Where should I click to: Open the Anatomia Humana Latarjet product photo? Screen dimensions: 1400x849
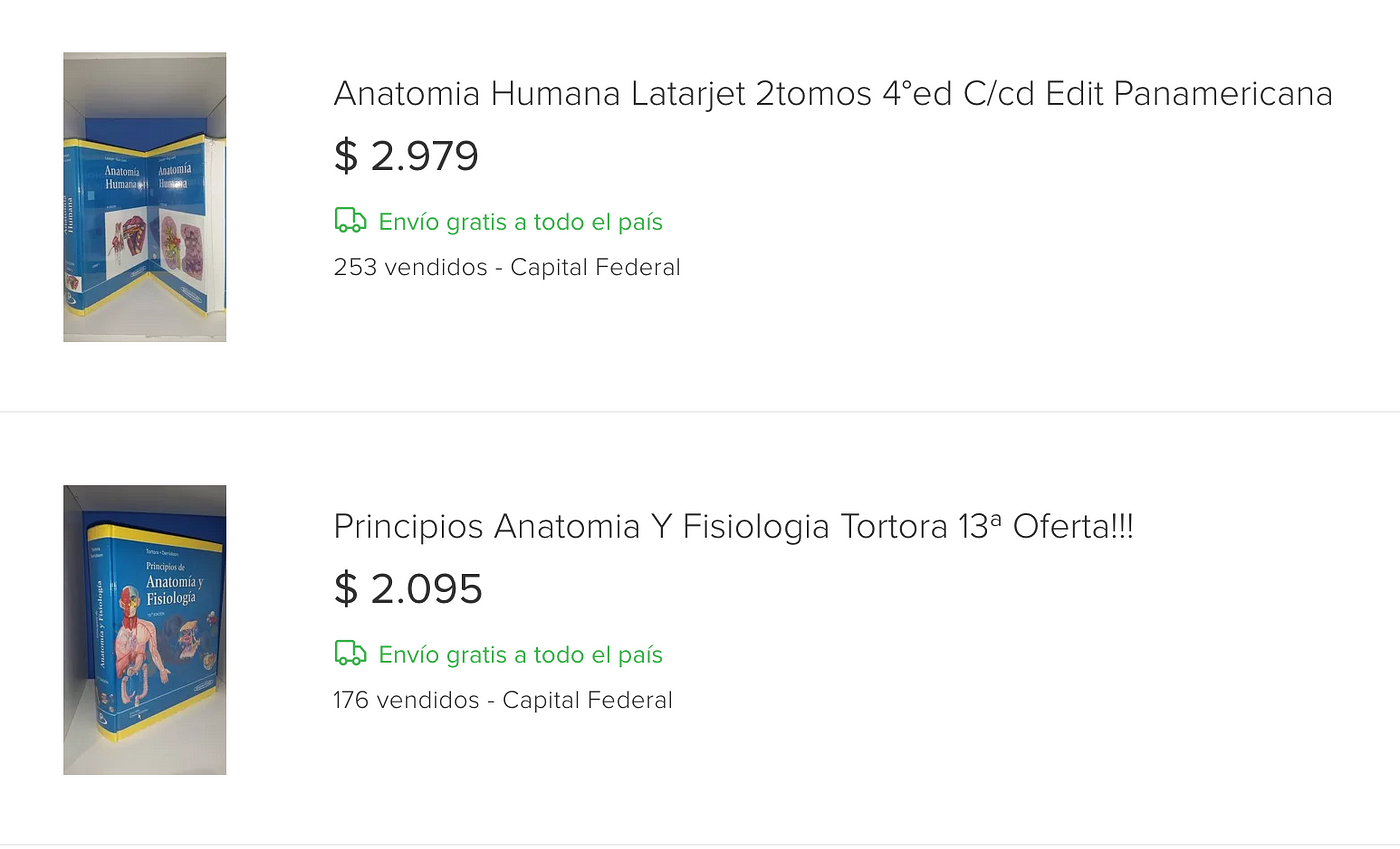point(145,197)
